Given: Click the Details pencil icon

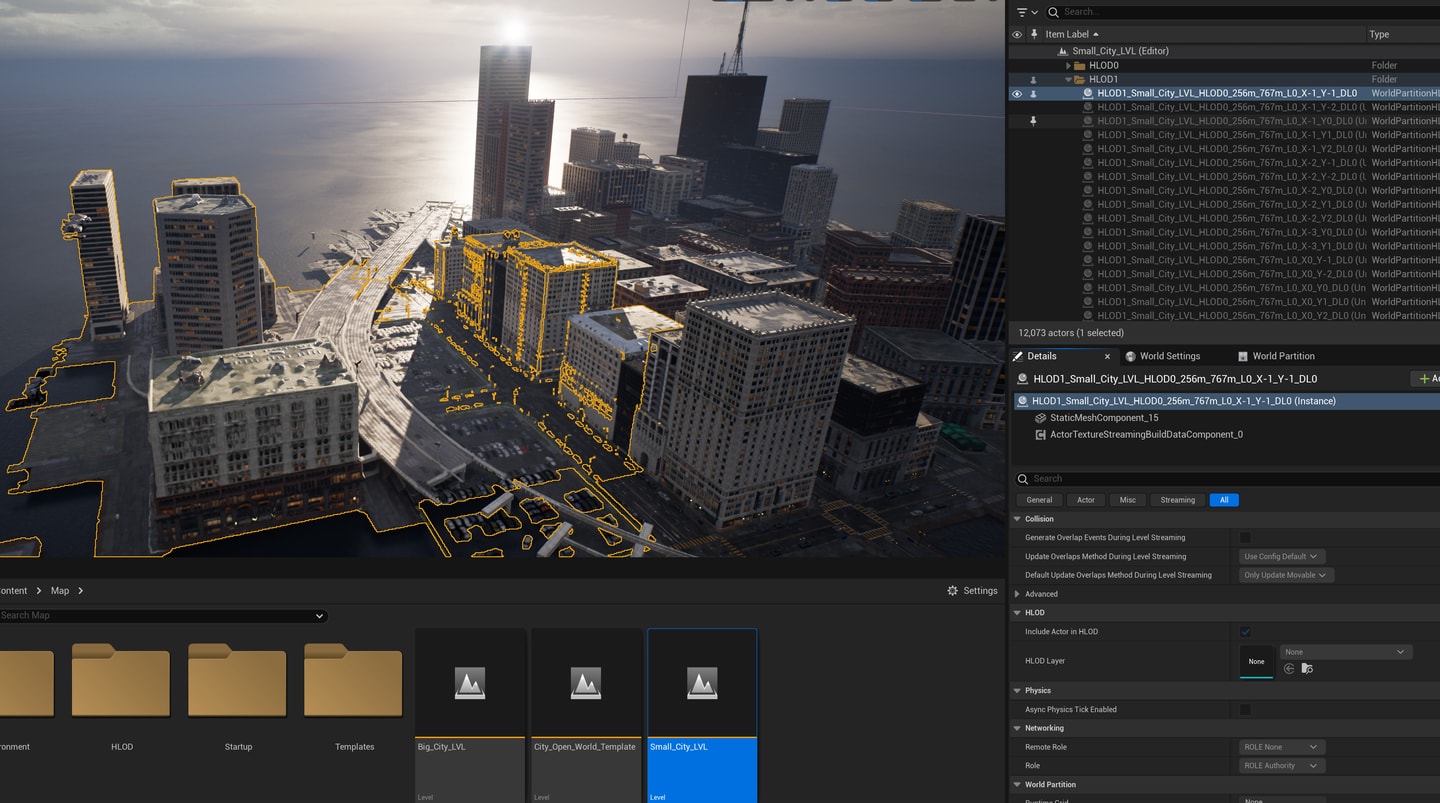Looking at the screenshot, I should point(1018,356).
